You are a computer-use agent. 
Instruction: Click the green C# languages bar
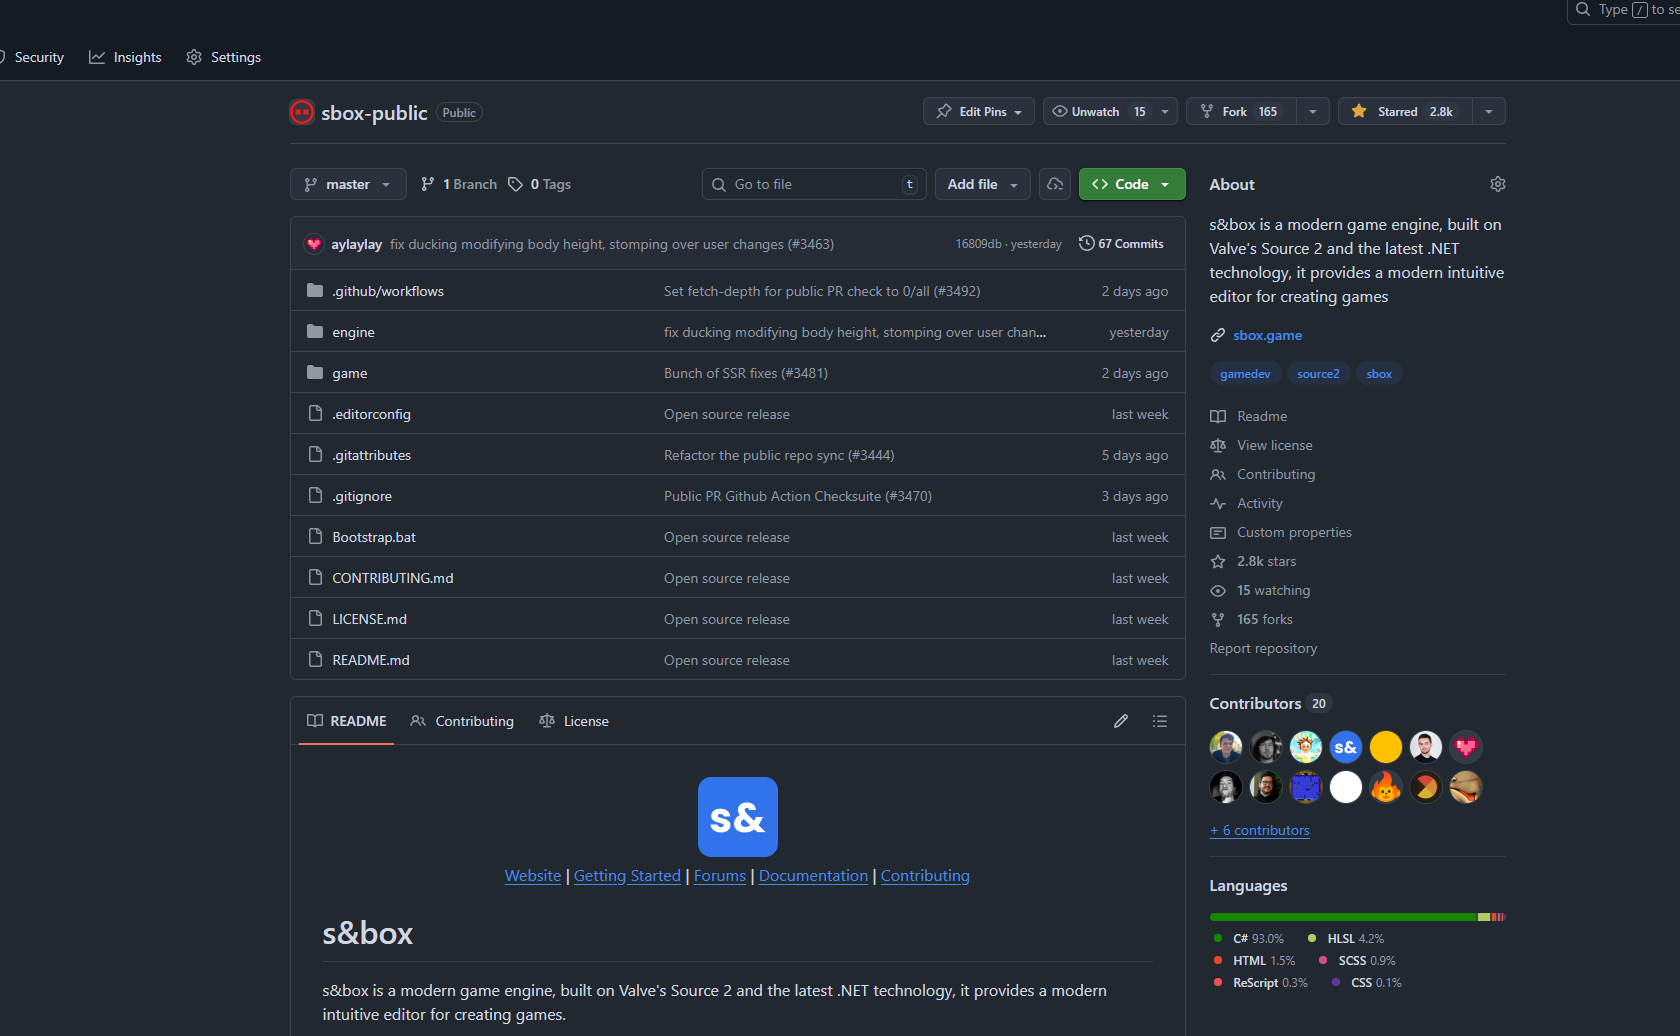click(x=1342, y=917)
